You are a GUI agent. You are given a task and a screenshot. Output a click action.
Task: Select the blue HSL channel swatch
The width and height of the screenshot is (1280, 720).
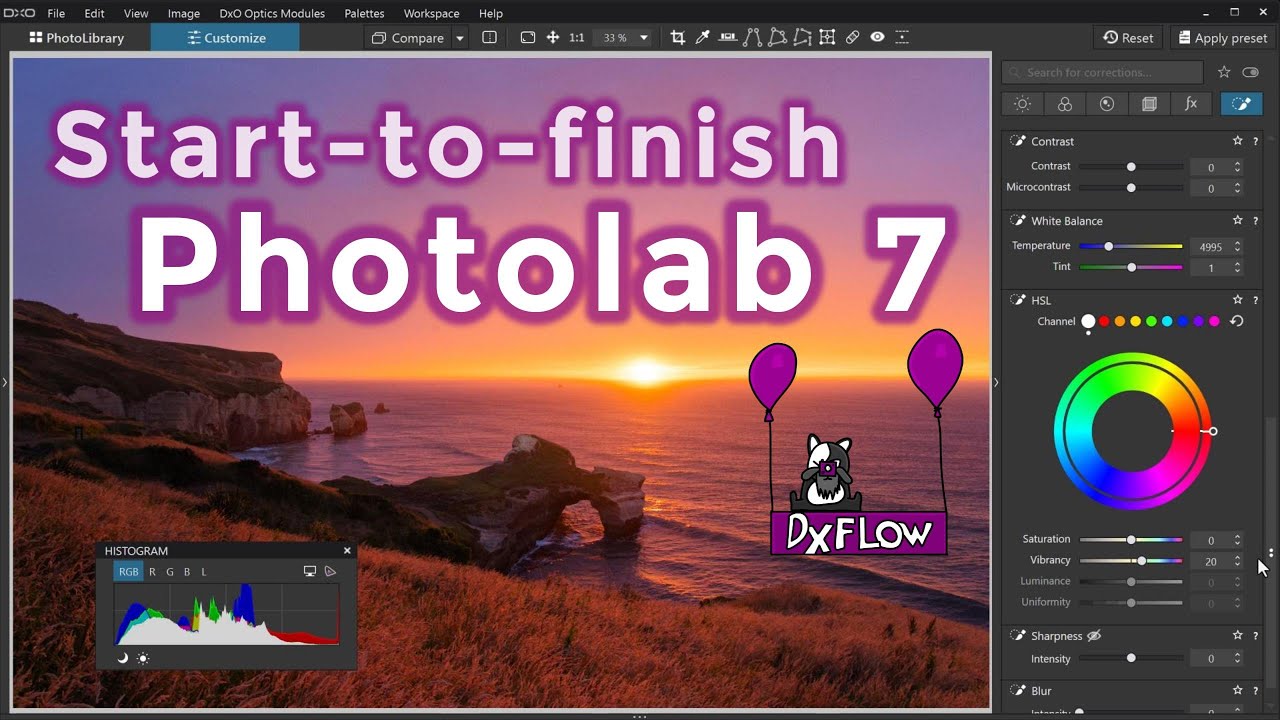pos(1182,321)
